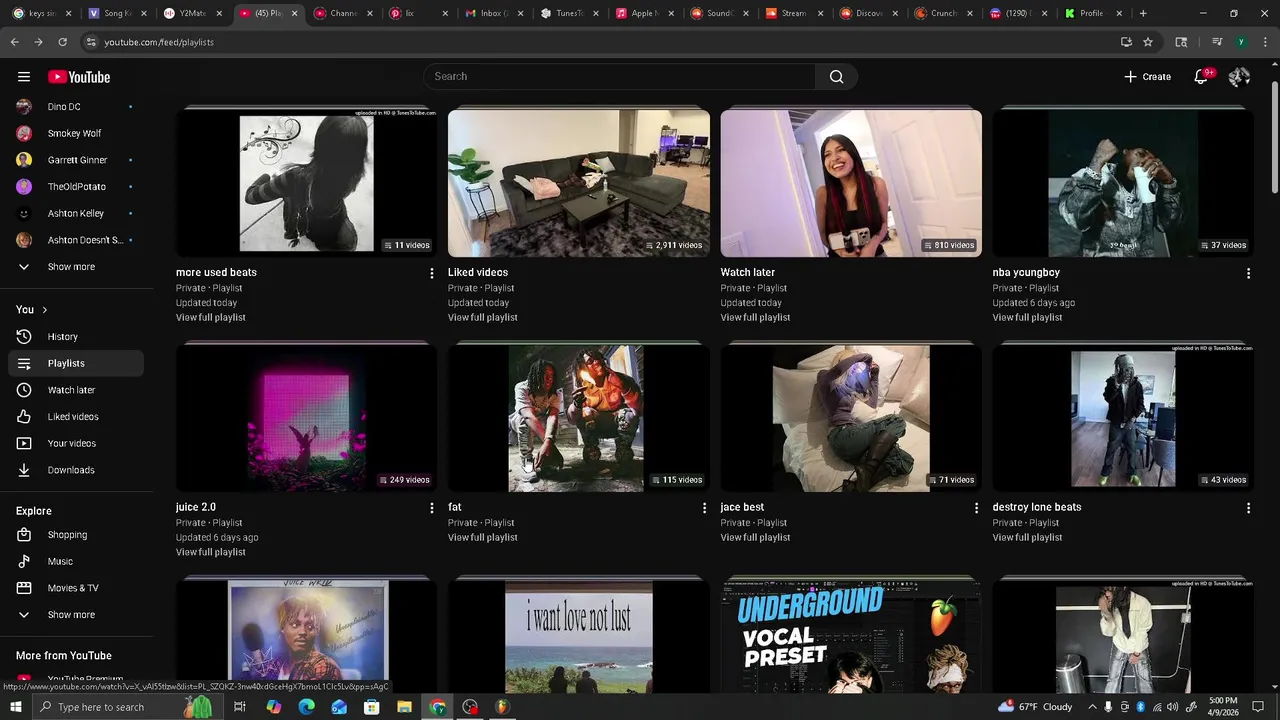
Task: Open Downloads in the sidebar
Action: pos(76,470)
